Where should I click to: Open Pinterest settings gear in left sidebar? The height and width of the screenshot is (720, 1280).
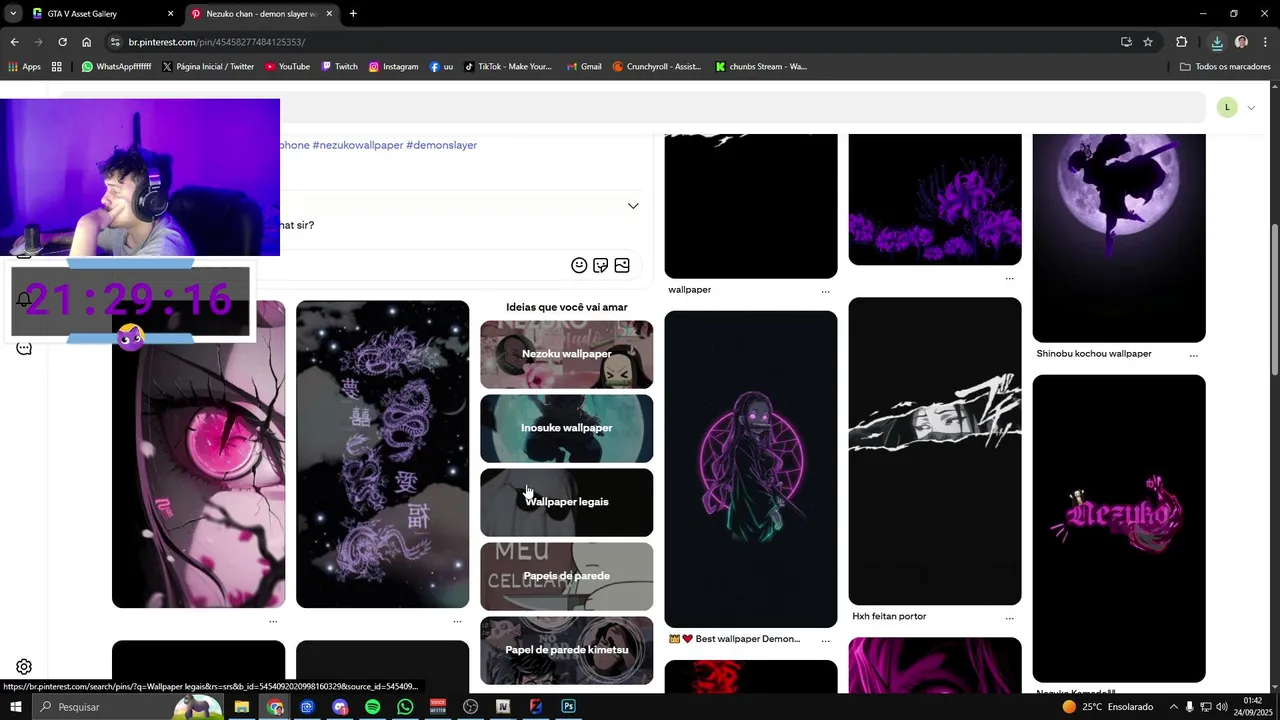24,667
